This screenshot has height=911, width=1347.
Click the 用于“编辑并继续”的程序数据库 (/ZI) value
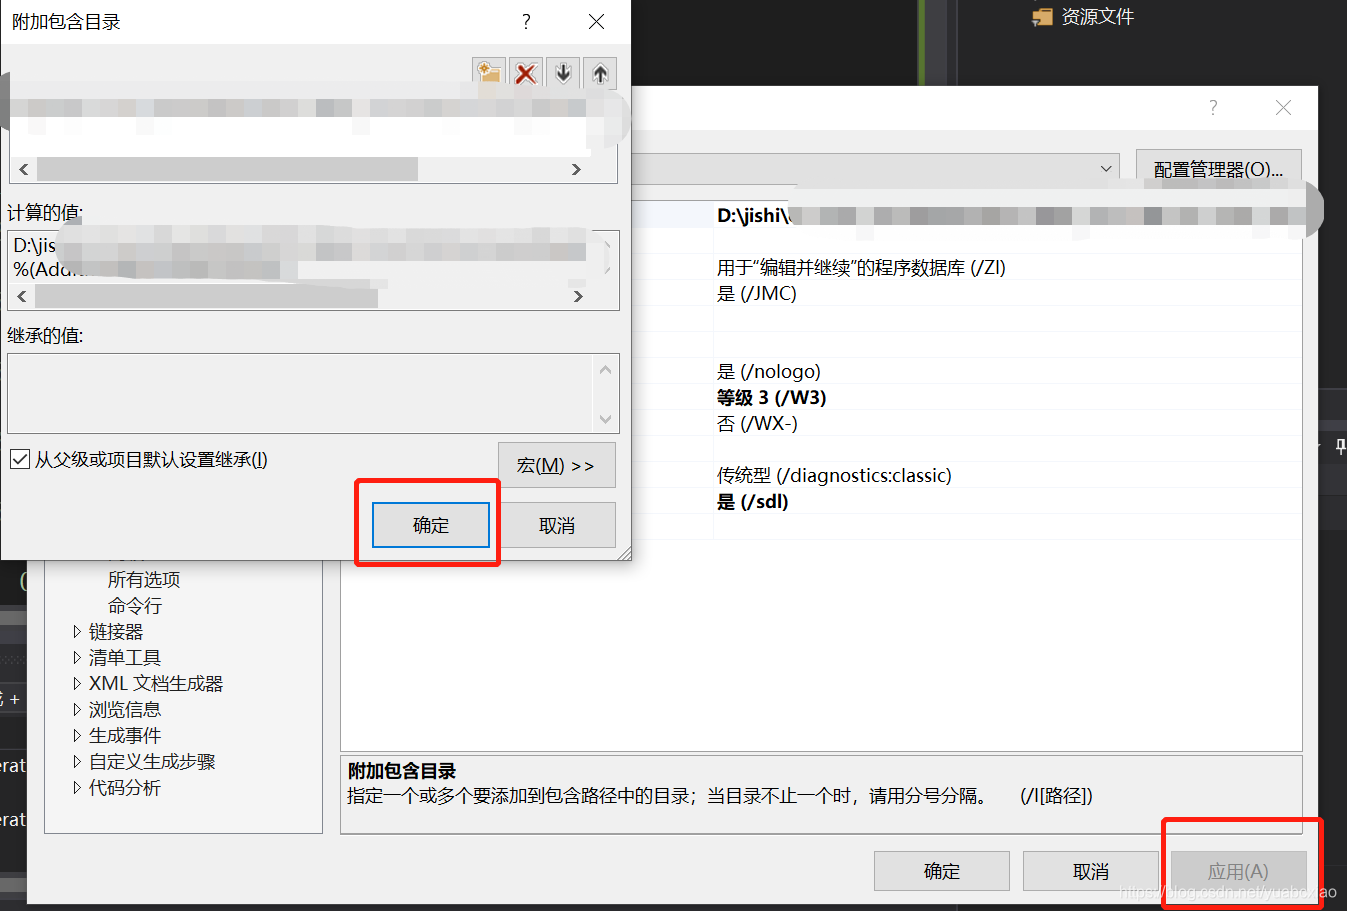pos(861,268)
